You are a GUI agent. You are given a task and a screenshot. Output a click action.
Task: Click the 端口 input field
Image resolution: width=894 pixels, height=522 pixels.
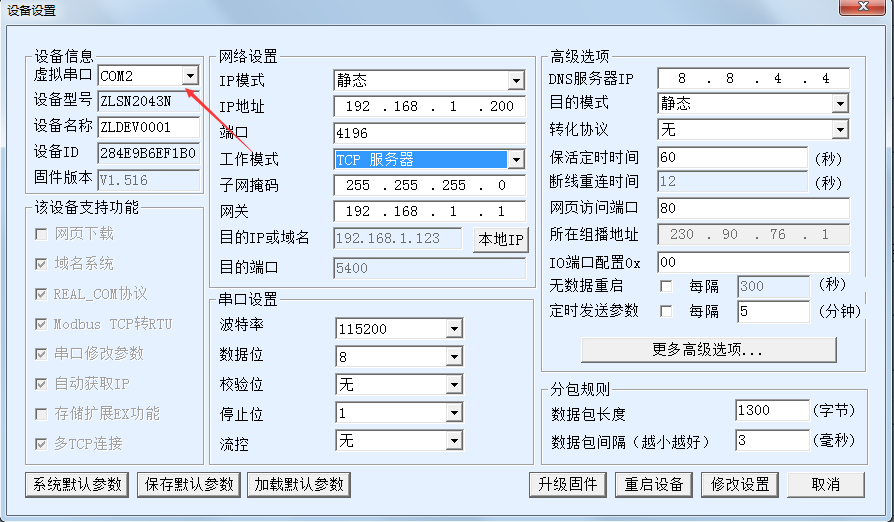[x=429, y=133]
